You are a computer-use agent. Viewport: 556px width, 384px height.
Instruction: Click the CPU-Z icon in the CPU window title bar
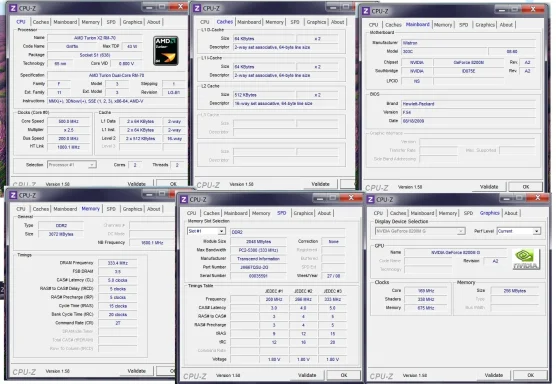pyautogui.click(x=13, y=8)
